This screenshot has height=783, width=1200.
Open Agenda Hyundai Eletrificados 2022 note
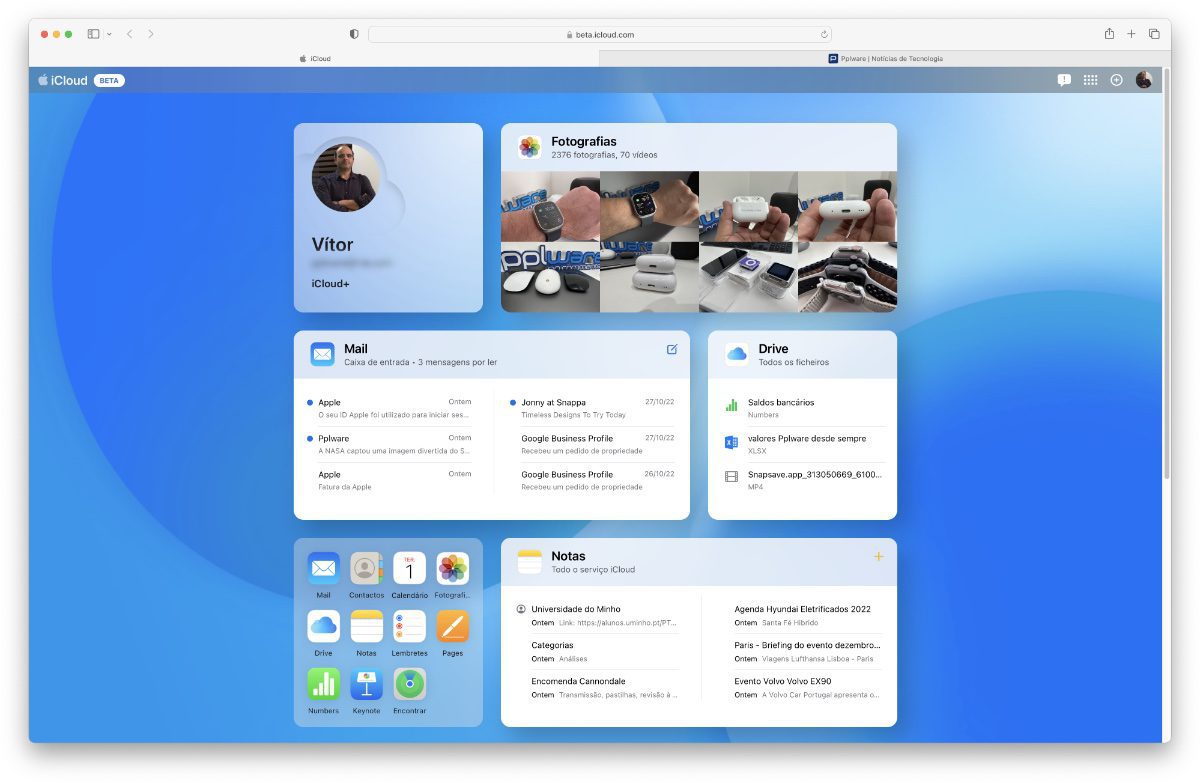808,615
